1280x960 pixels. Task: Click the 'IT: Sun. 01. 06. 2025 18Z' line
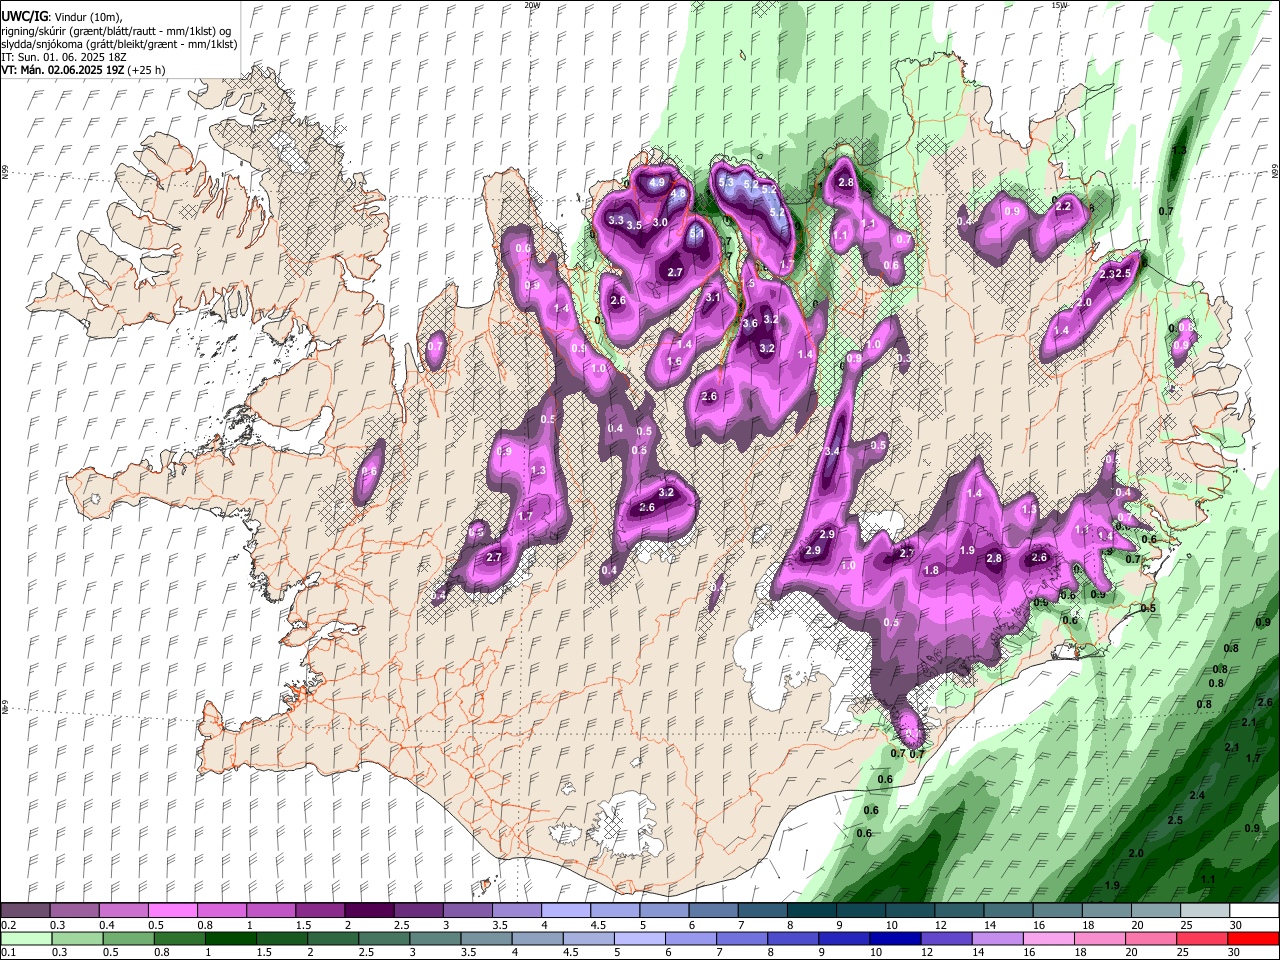tap(64, 57)
